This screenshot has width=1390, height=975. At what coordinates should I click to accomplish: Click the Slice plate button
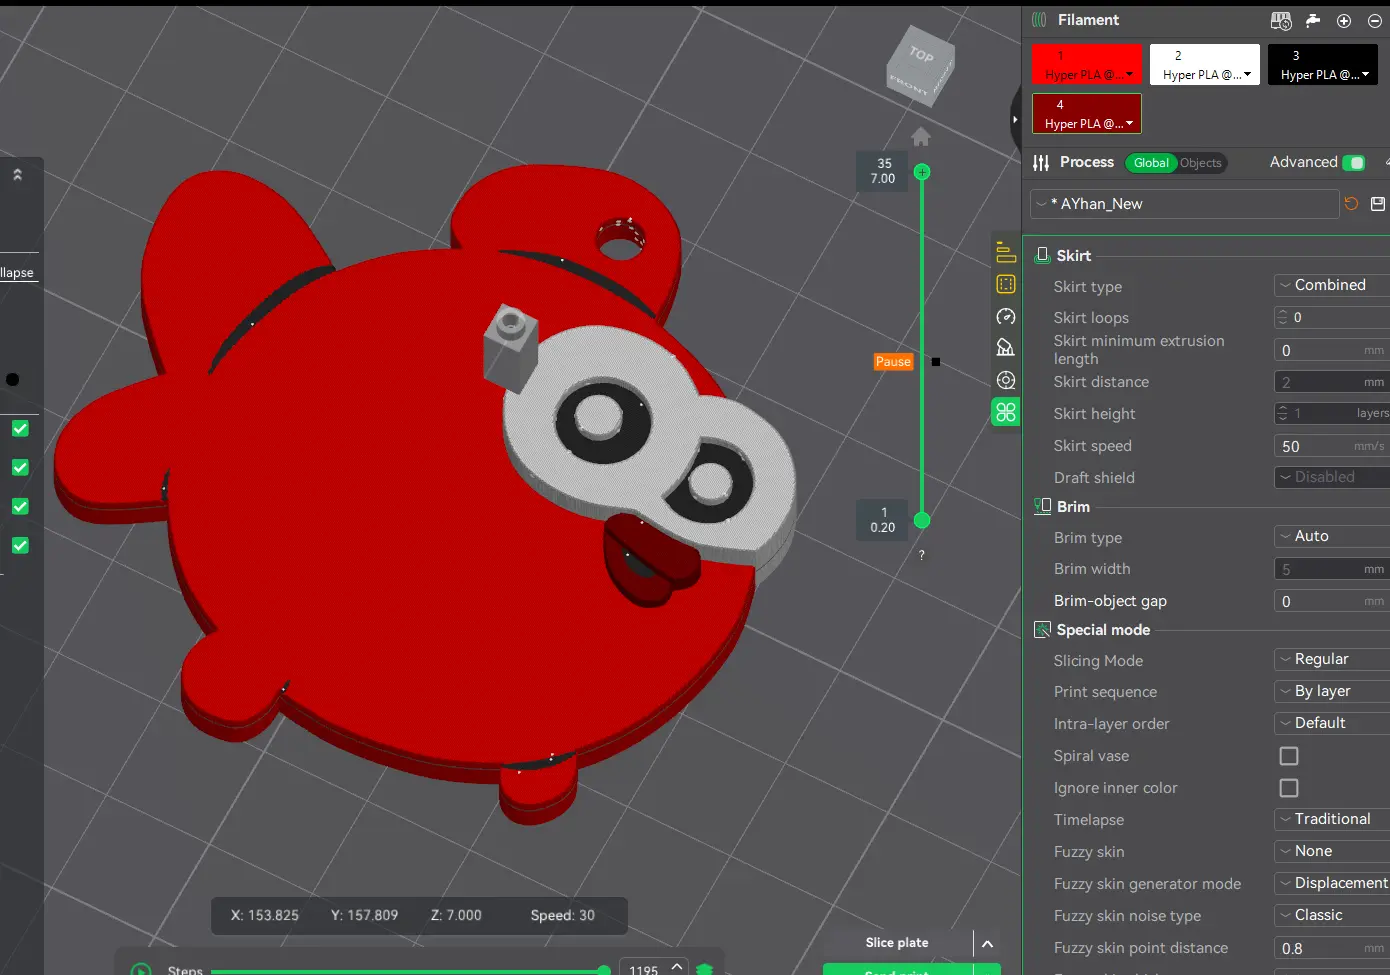tap(897, 943)
